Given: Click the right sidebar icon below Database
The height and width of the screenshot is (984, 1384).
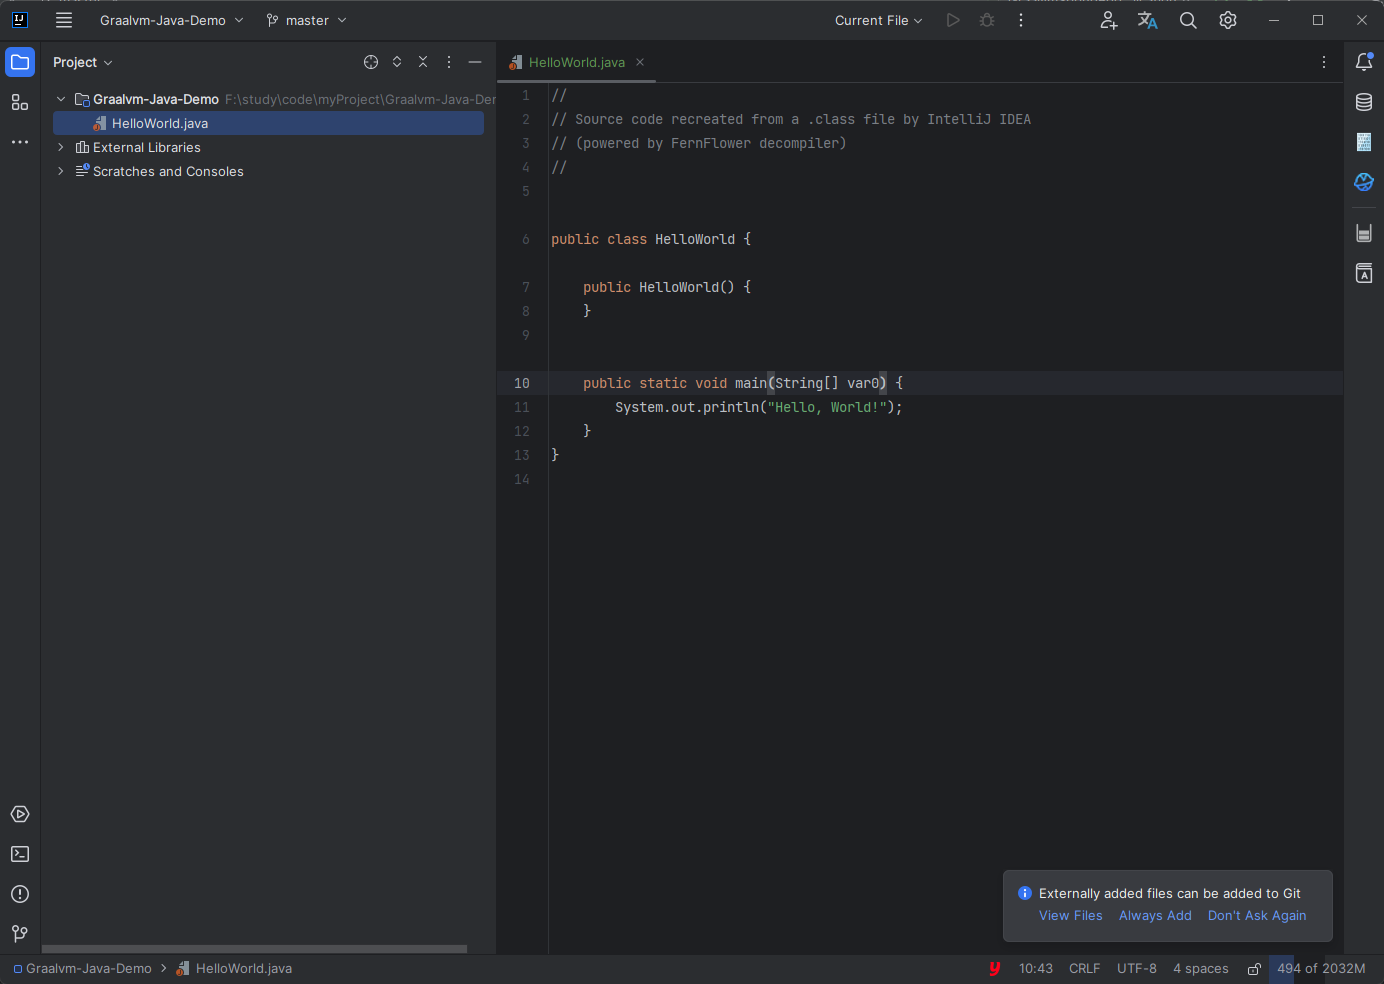Looking at the screenshot, I should coord(1364,142).
